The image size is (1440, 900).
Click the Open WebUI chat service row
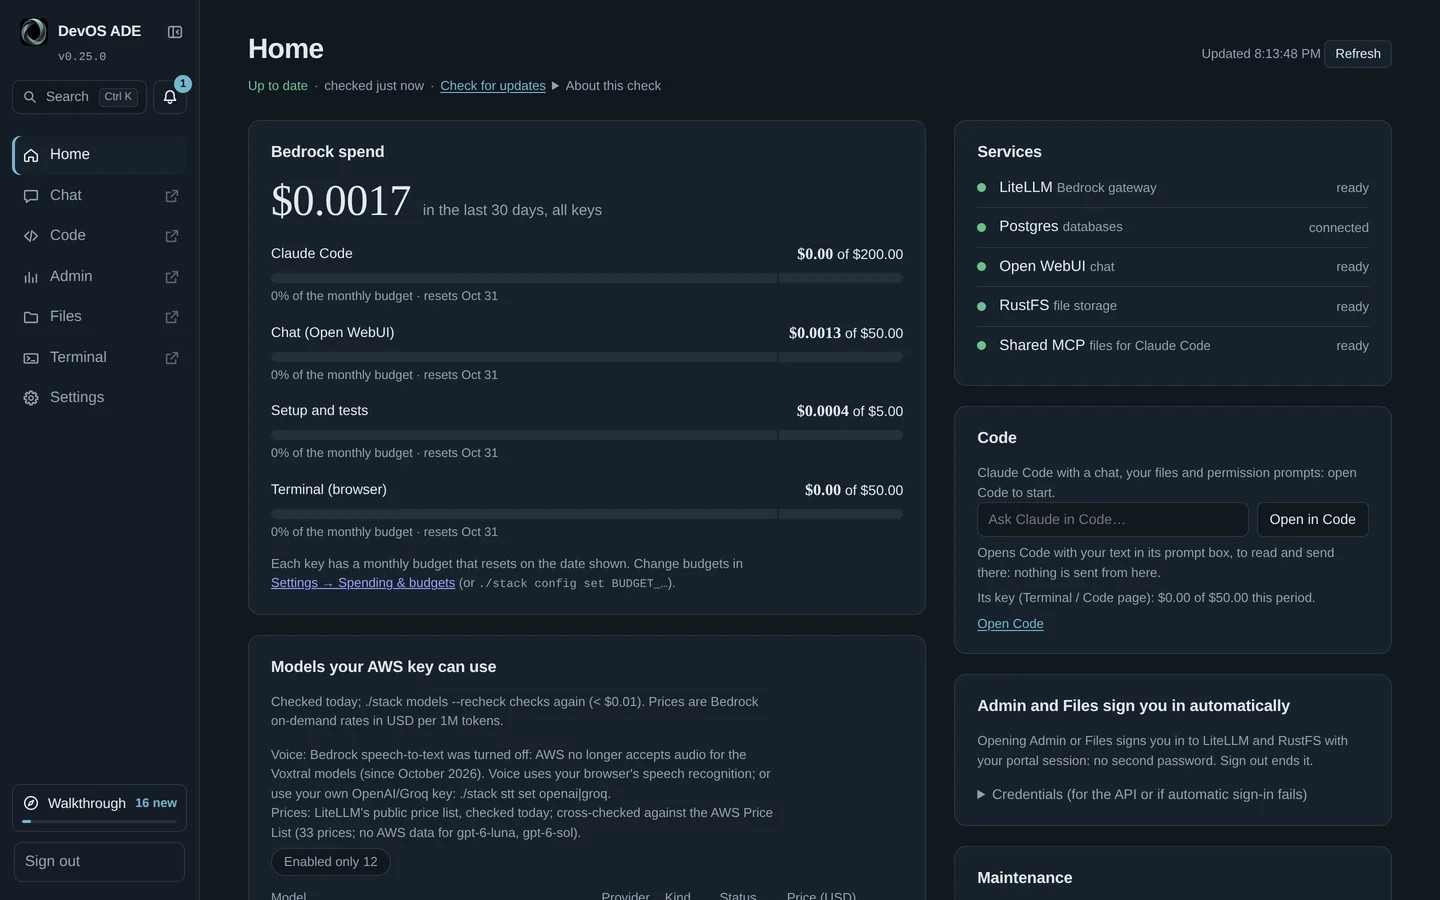tap(1173, 267)
